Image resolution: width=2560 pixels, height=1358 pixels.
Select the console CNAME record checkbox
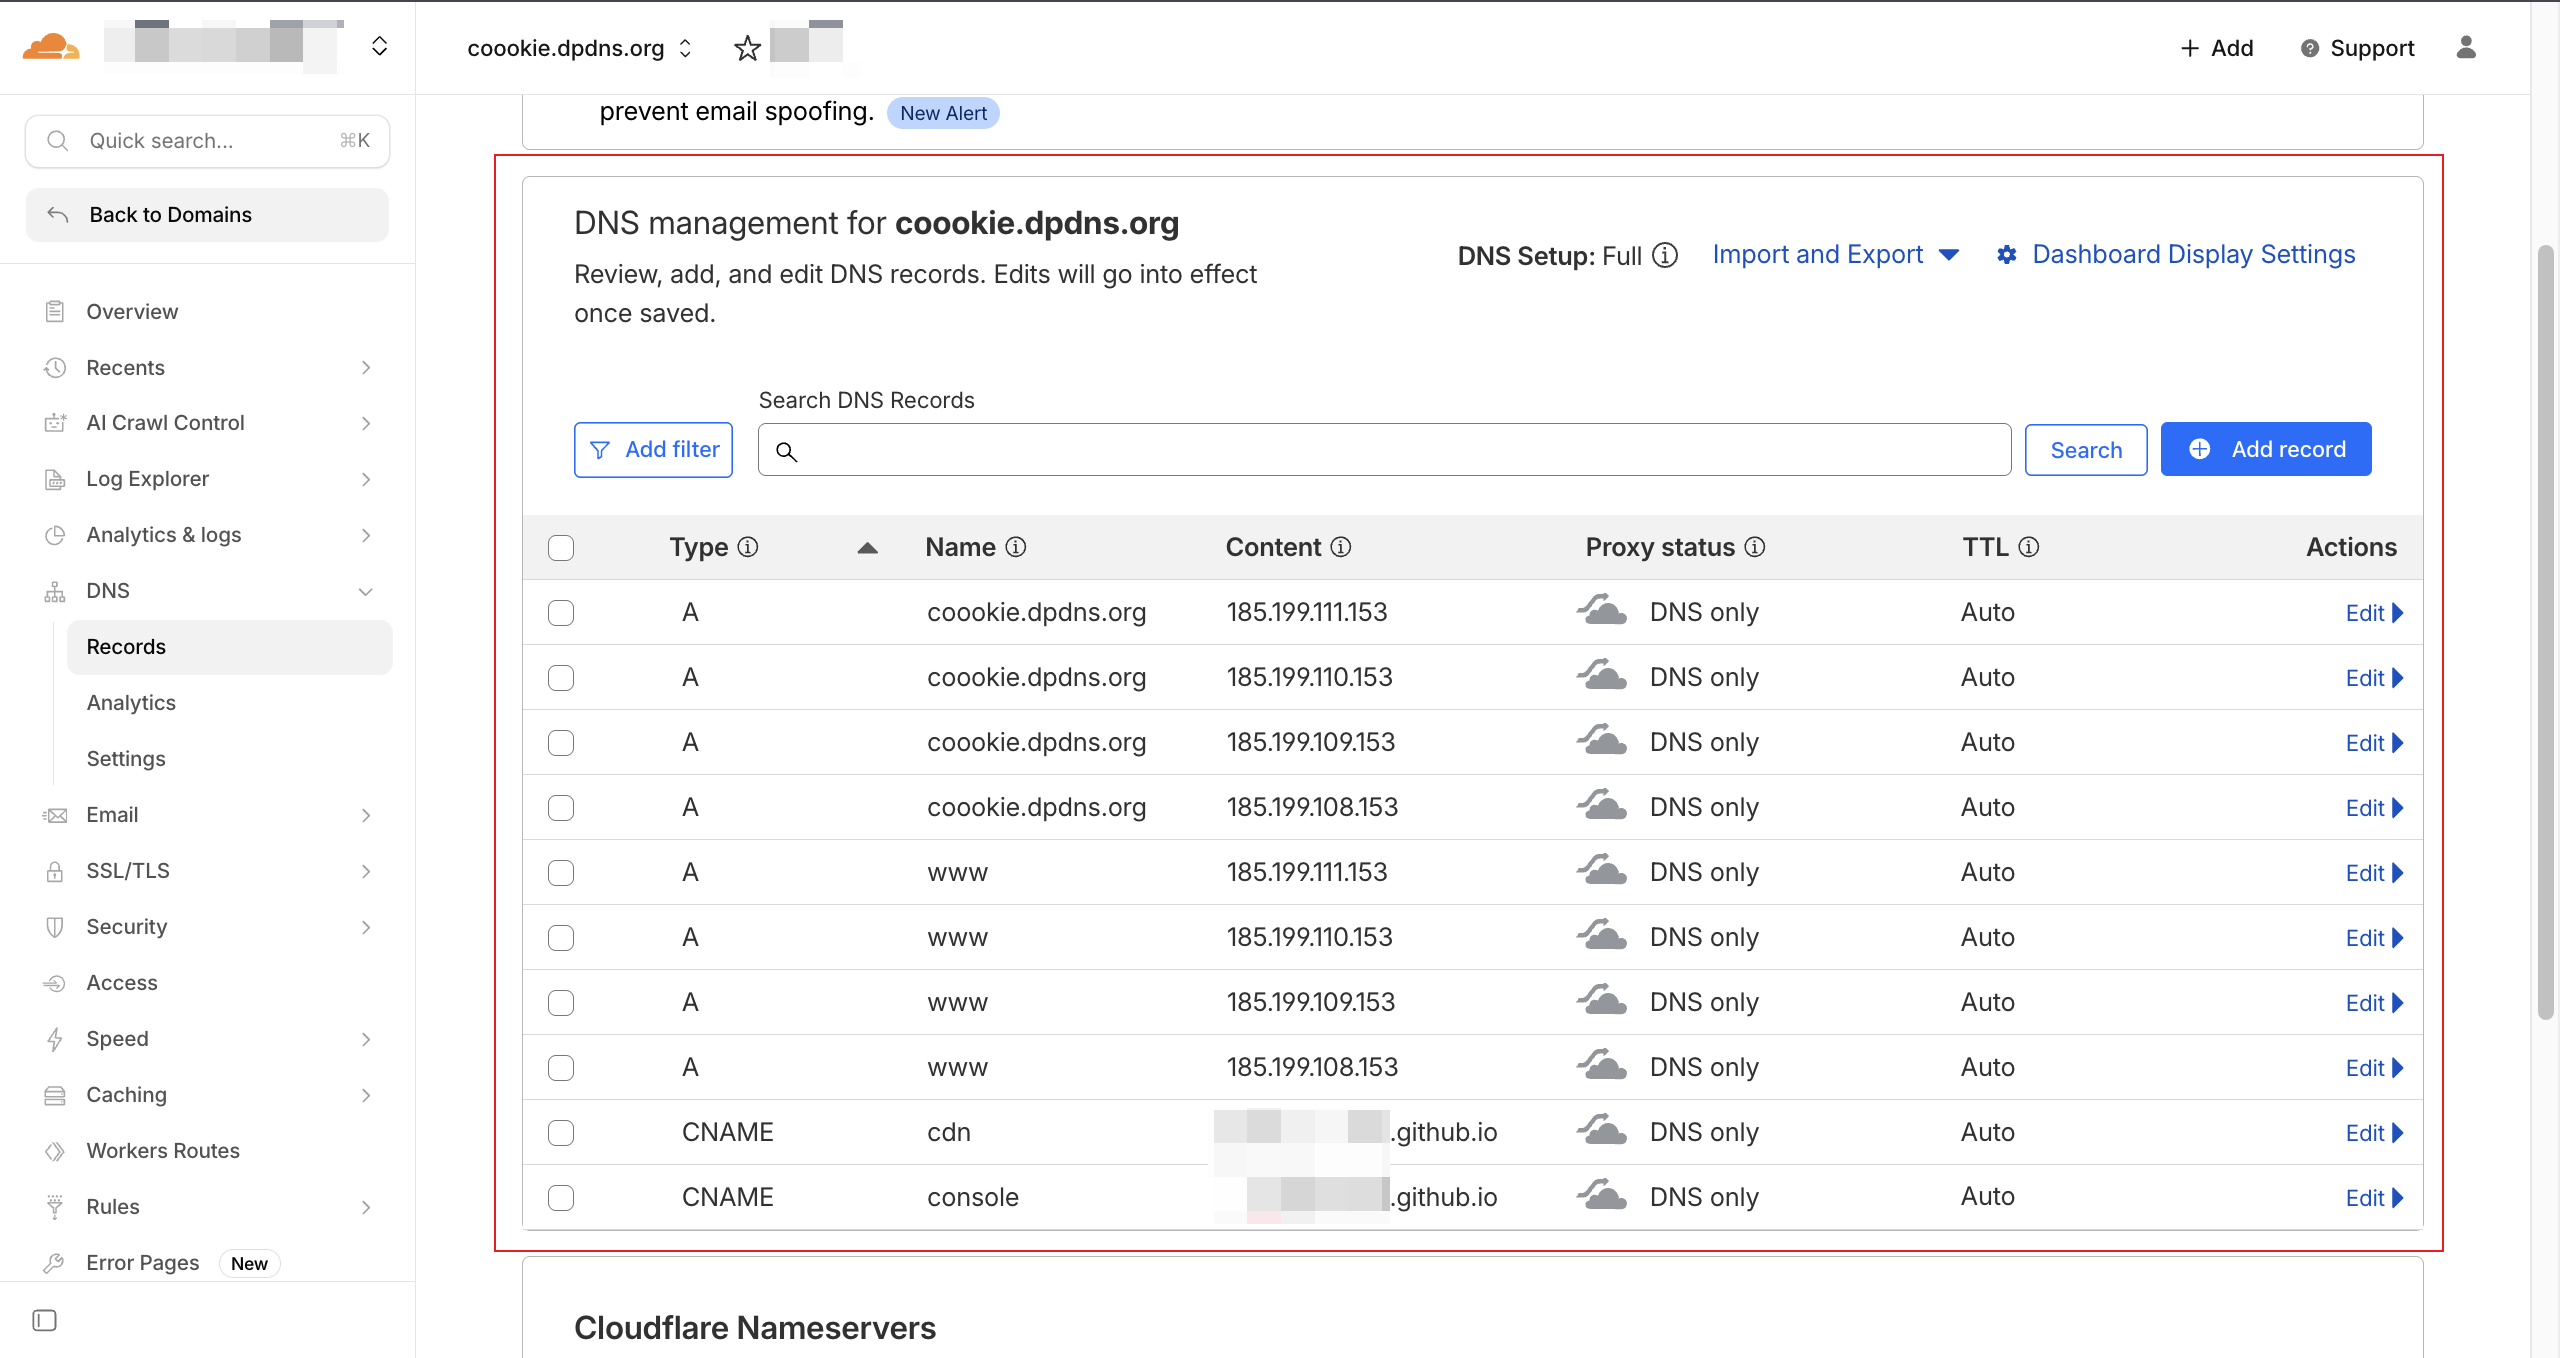point(561,1198)
